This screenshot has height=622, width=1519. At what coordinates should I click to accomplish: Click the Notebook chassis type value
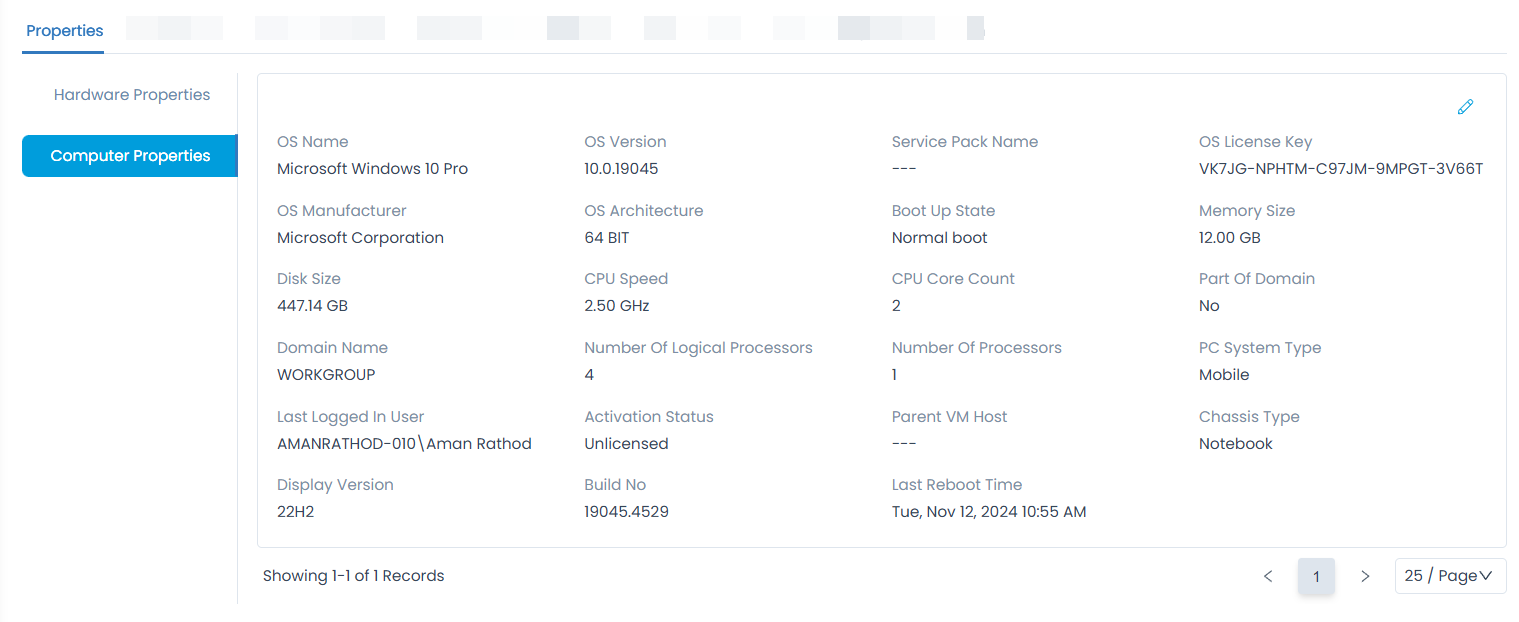[1235, 444]
